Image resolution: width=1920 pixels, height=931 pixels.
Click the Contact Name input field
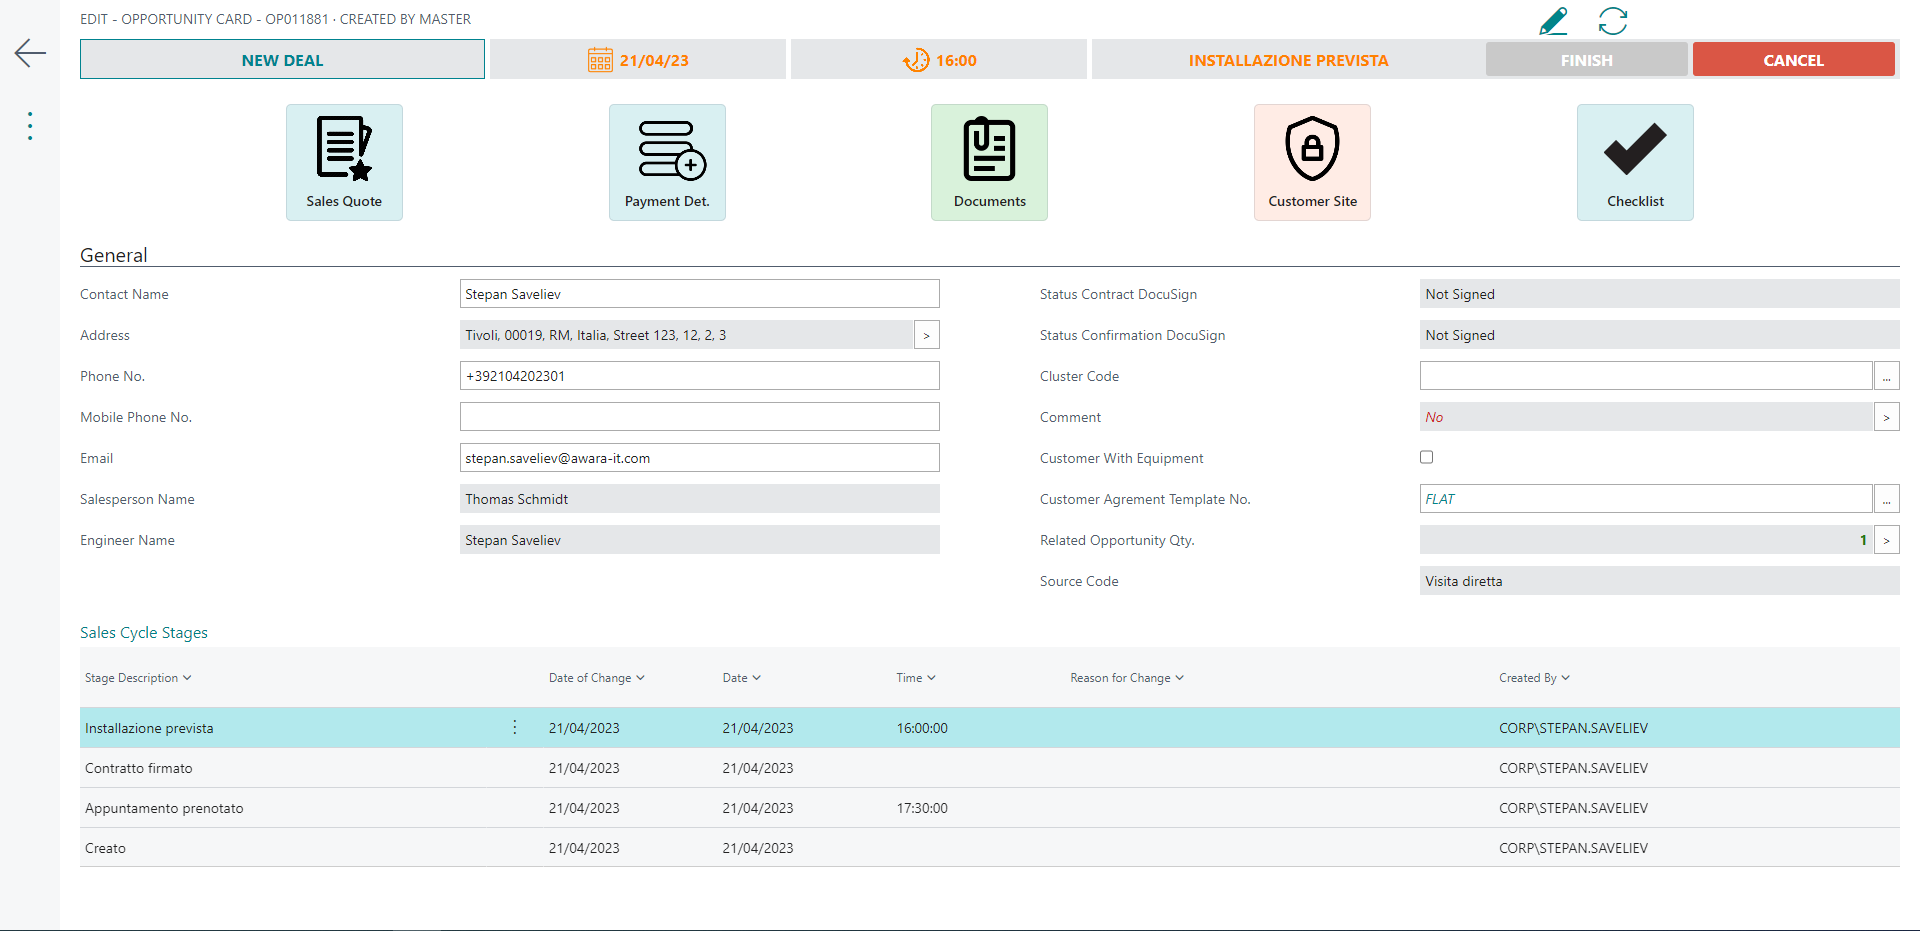(700, 294)
